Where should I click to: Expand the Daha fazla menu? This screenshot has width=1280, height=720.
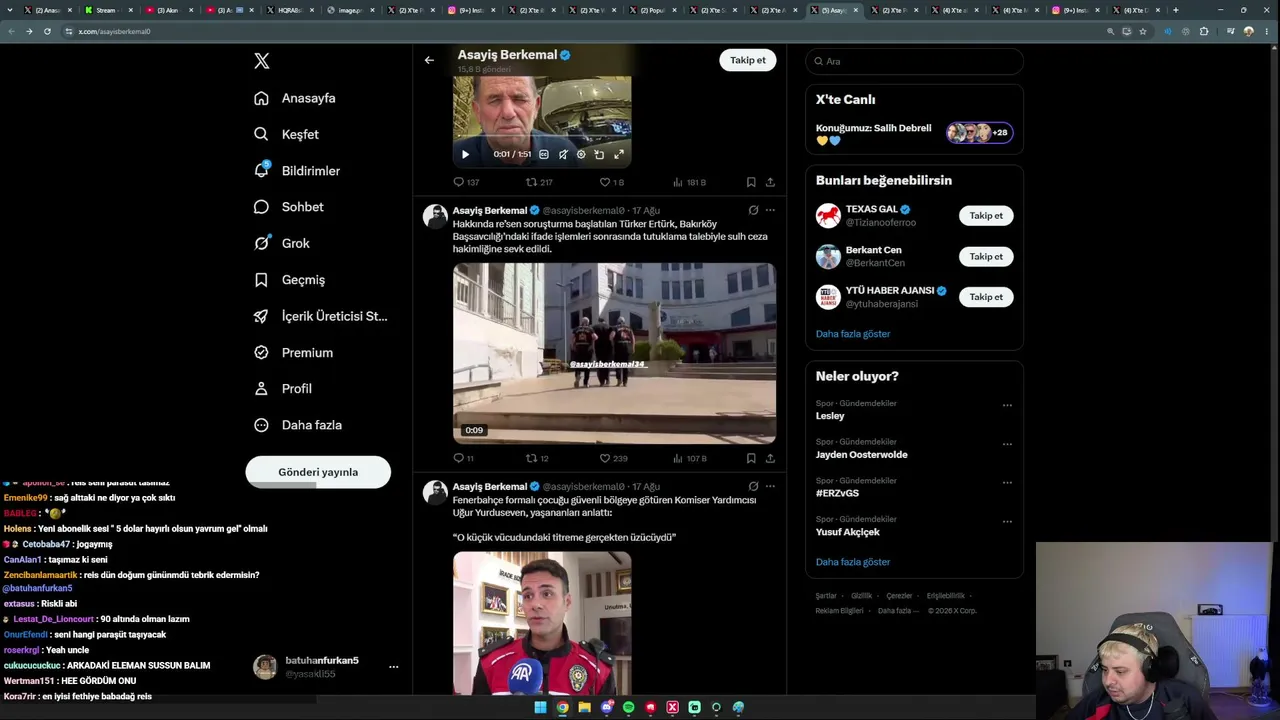298,425
